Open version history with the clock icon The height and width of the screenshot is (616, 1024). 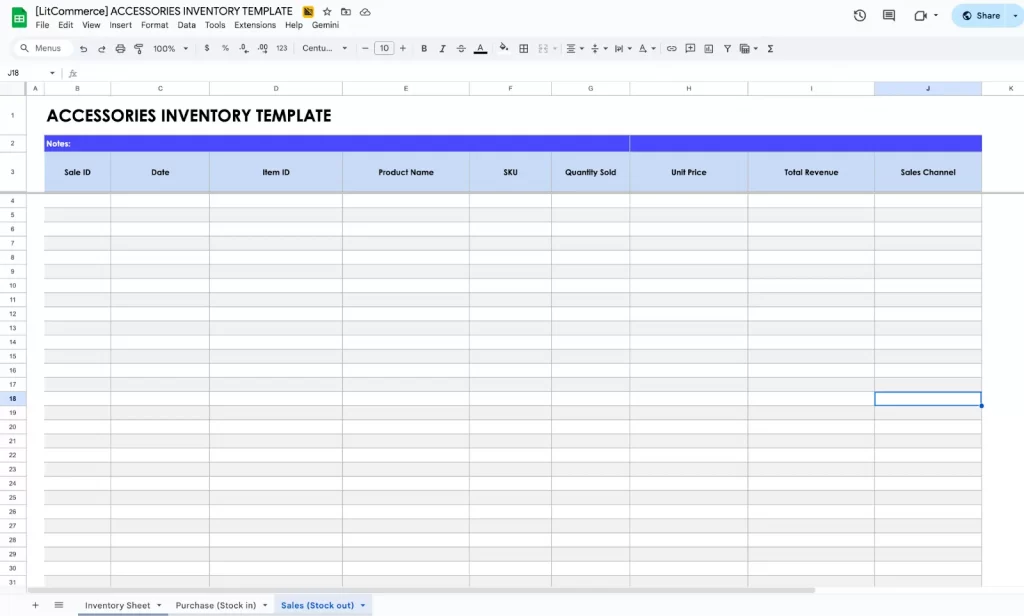click(859, 15)
